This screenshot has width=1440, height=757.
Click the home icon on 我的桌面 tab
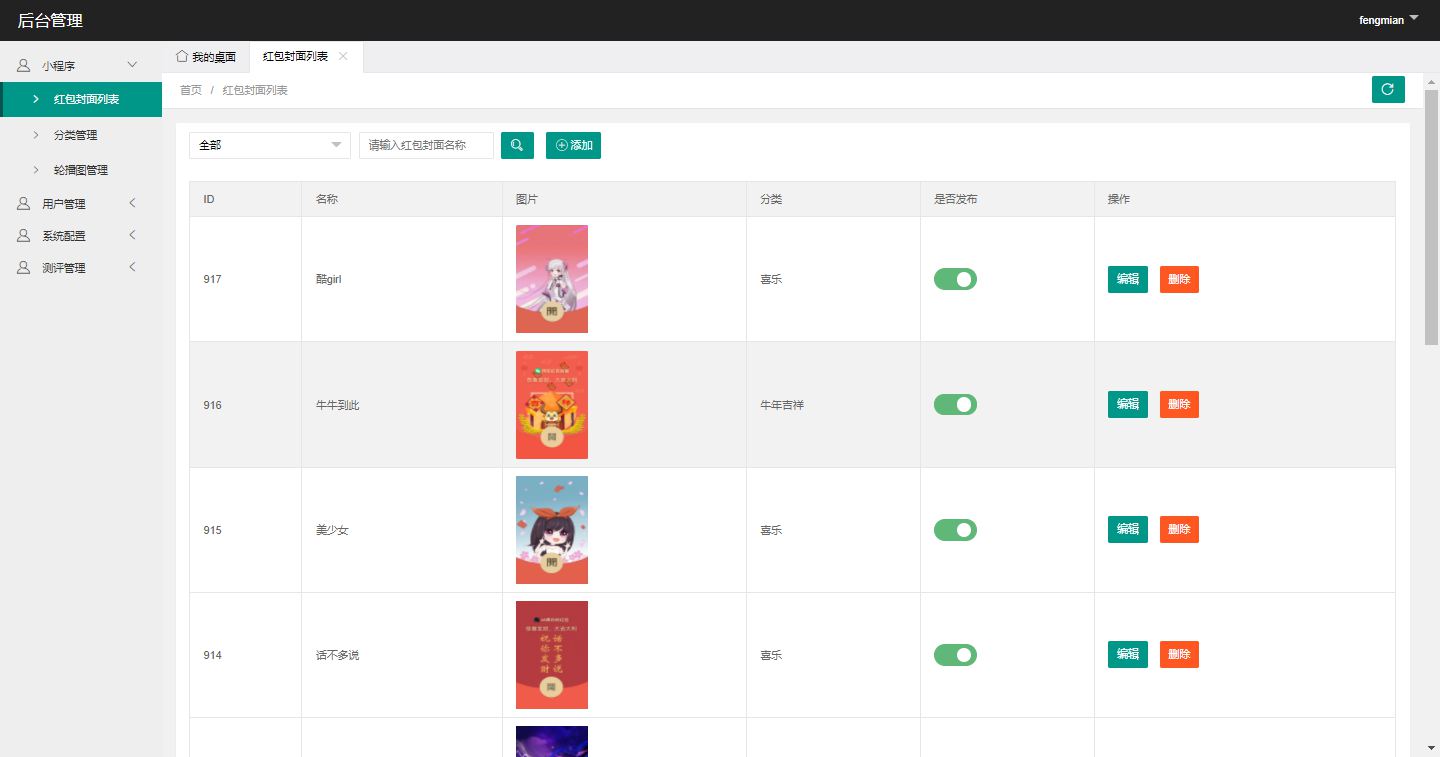click(182, 57)
